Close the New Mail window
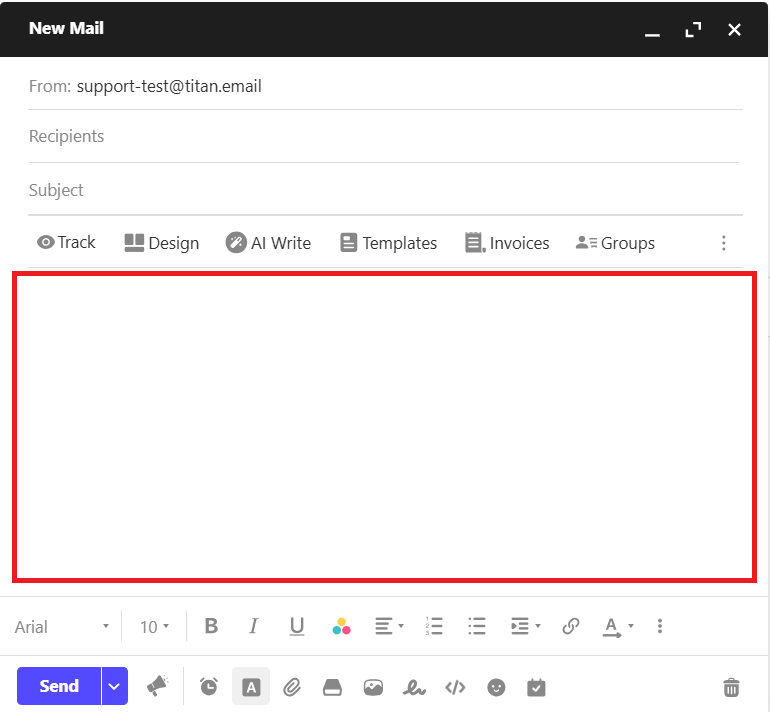Screen dimensions: 770x712 (734, 30)
